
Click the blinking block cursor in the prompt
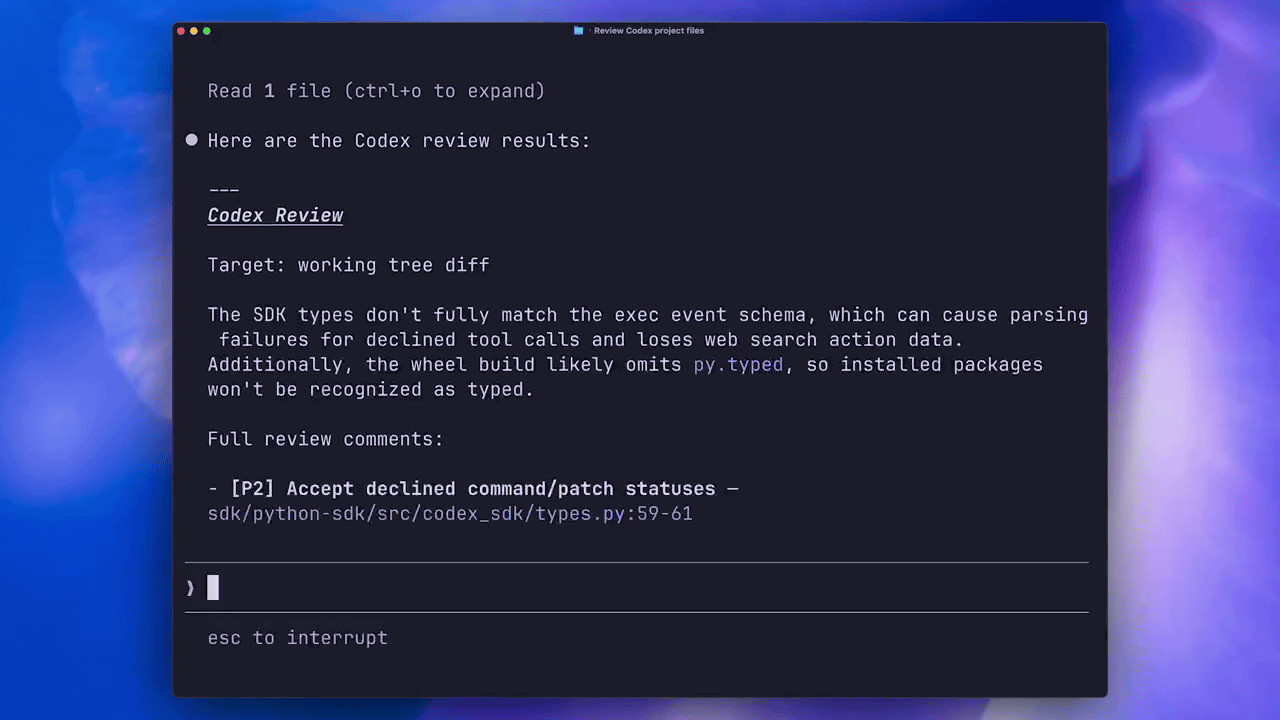(x=213, y=588)
